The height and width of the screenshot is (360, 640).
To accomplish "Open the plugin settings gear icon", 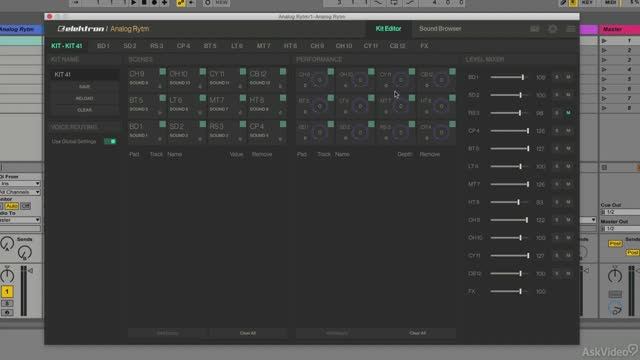I will point(553,29).
